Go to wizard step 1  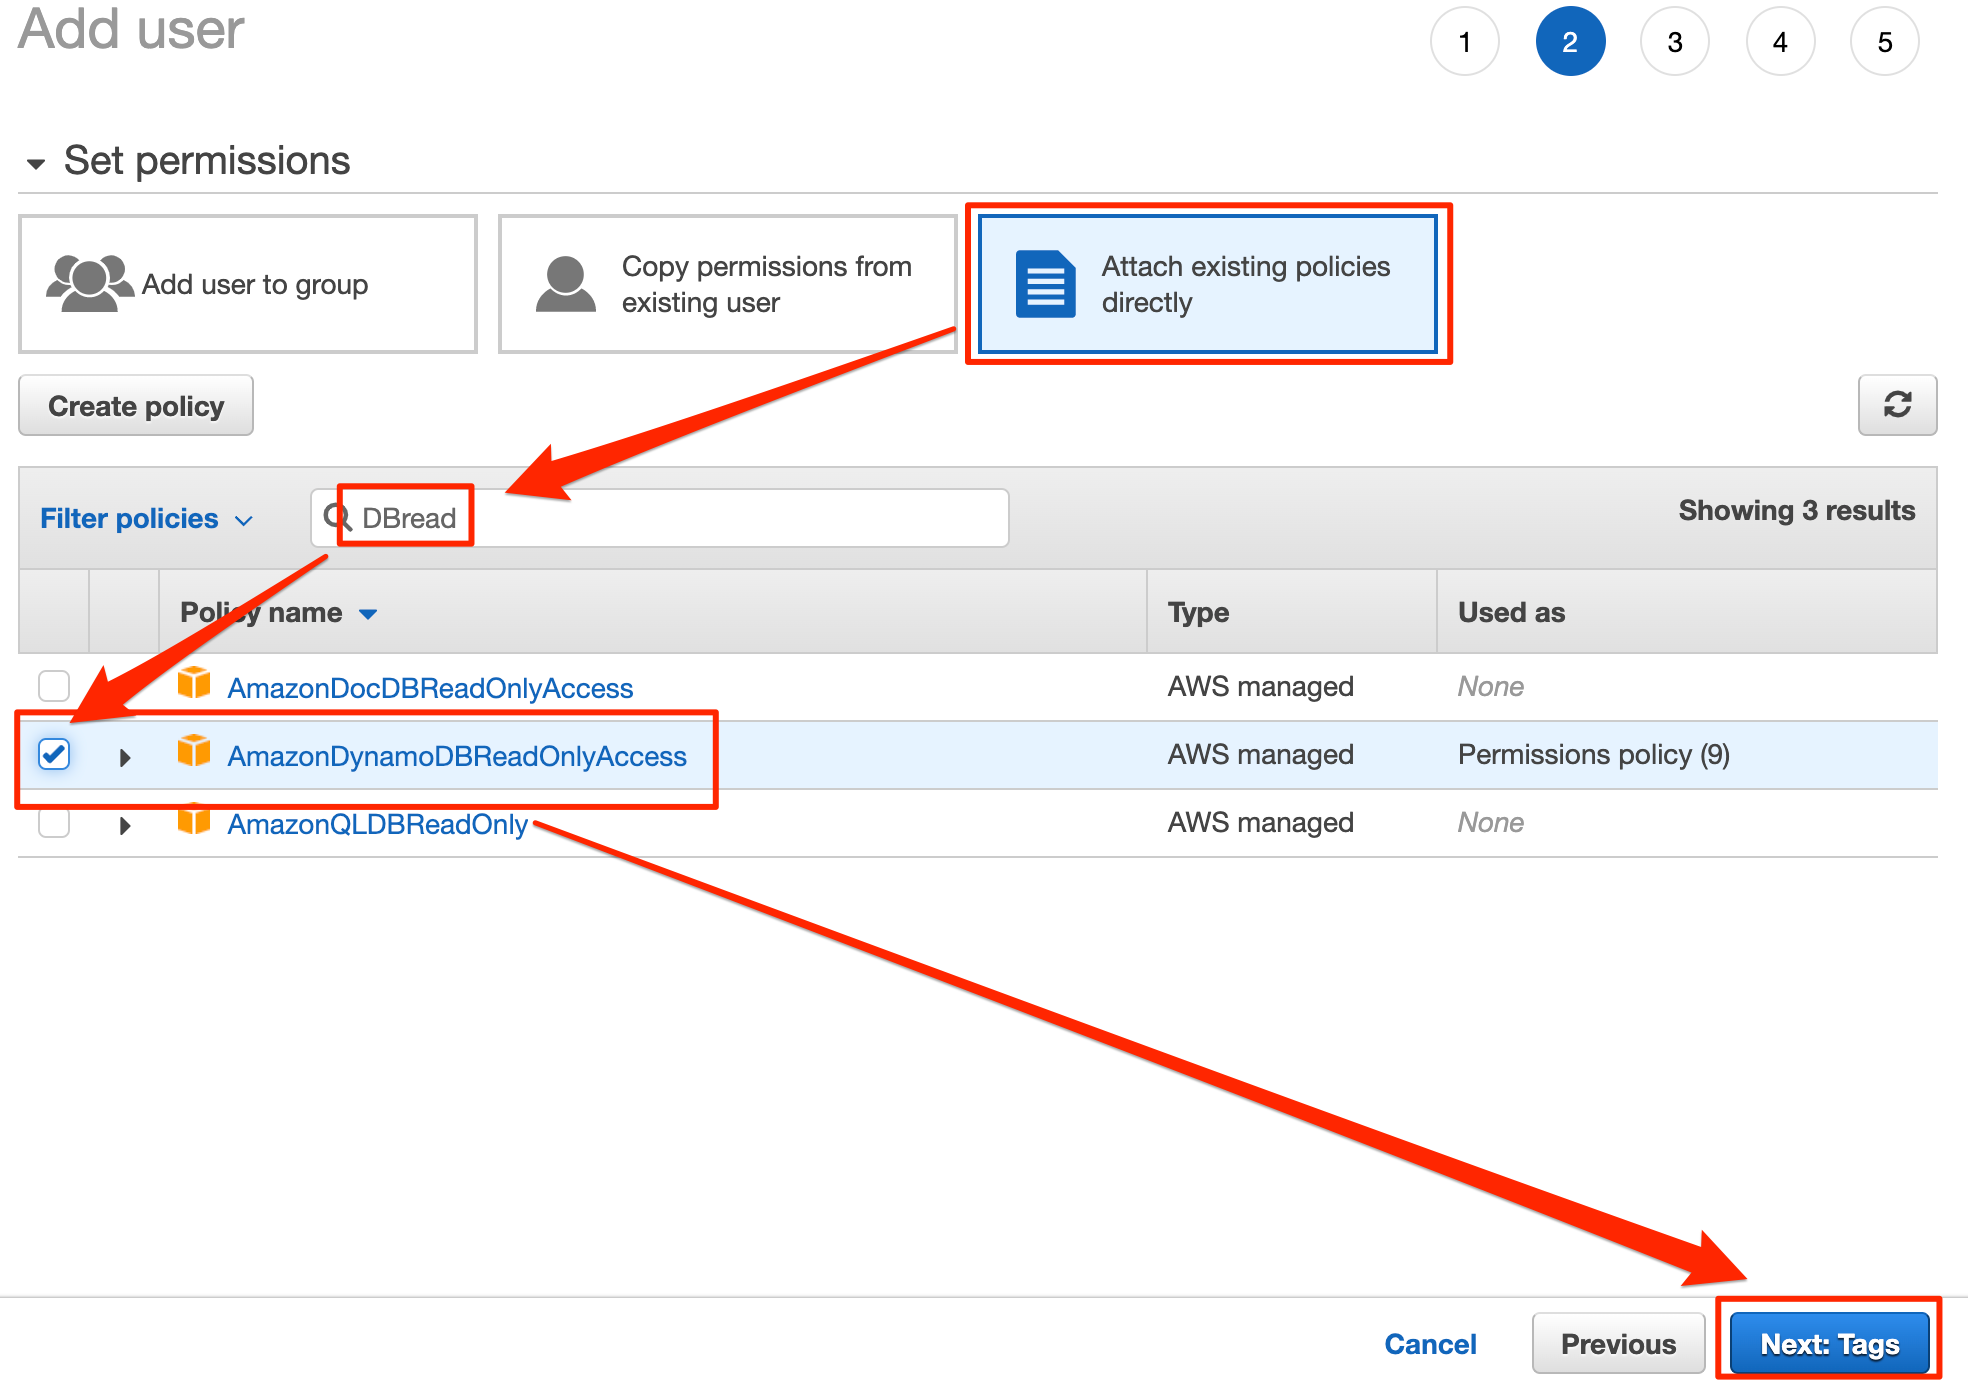1465,42
